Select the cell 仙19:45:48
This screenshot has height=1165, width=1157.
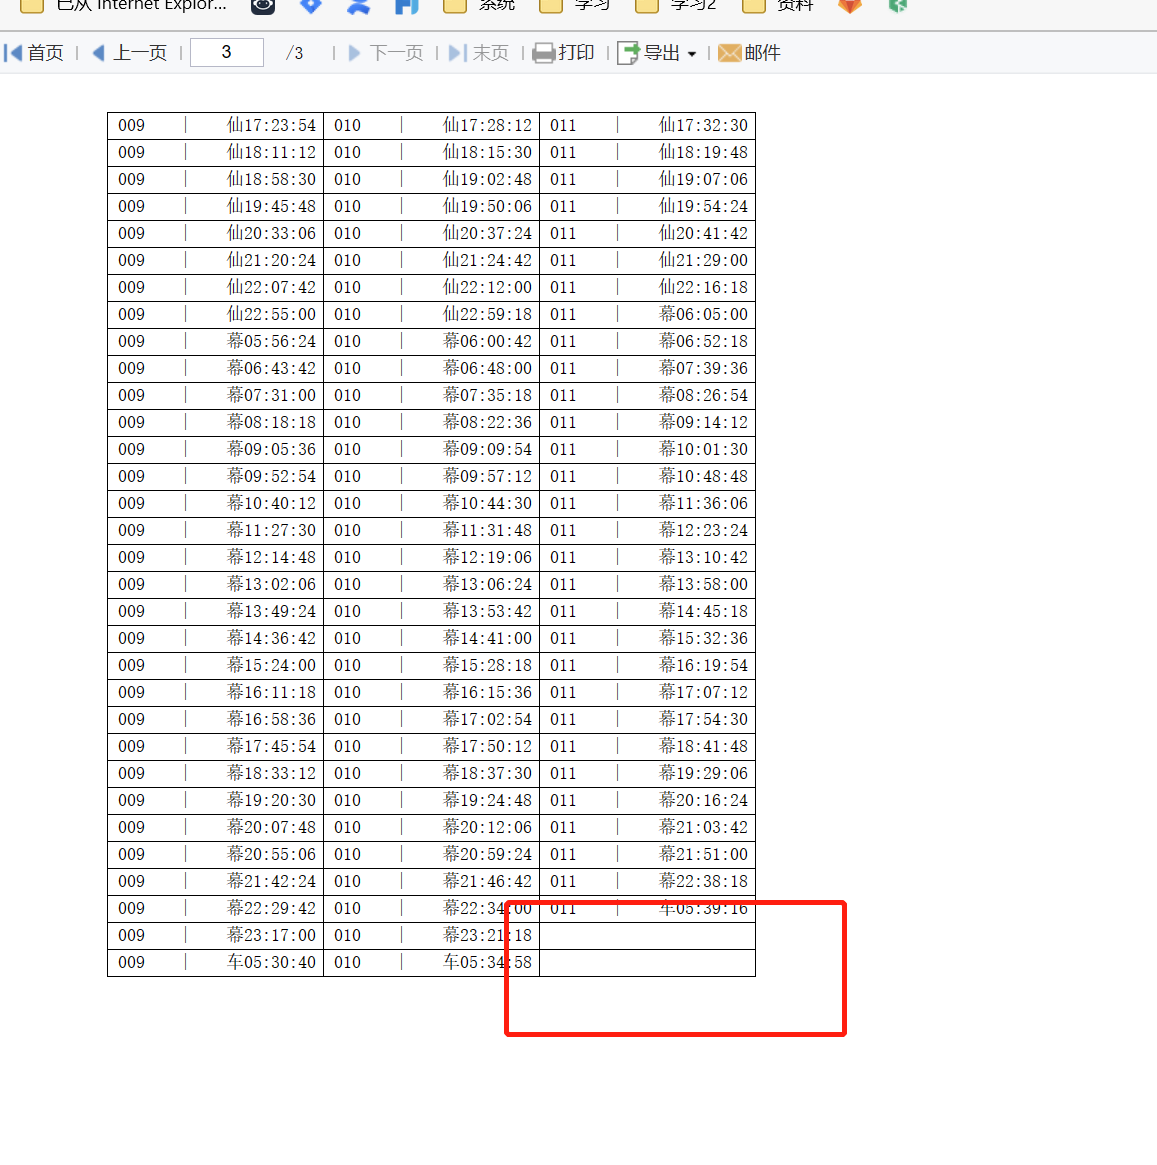[271, 207]
